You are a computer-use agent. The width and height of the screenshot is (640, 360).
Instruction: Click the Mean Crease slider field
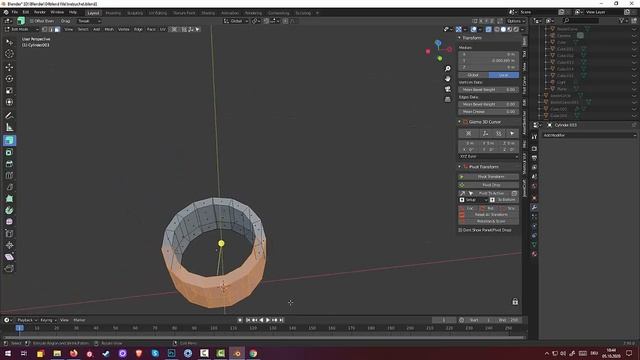click(489, 111)
